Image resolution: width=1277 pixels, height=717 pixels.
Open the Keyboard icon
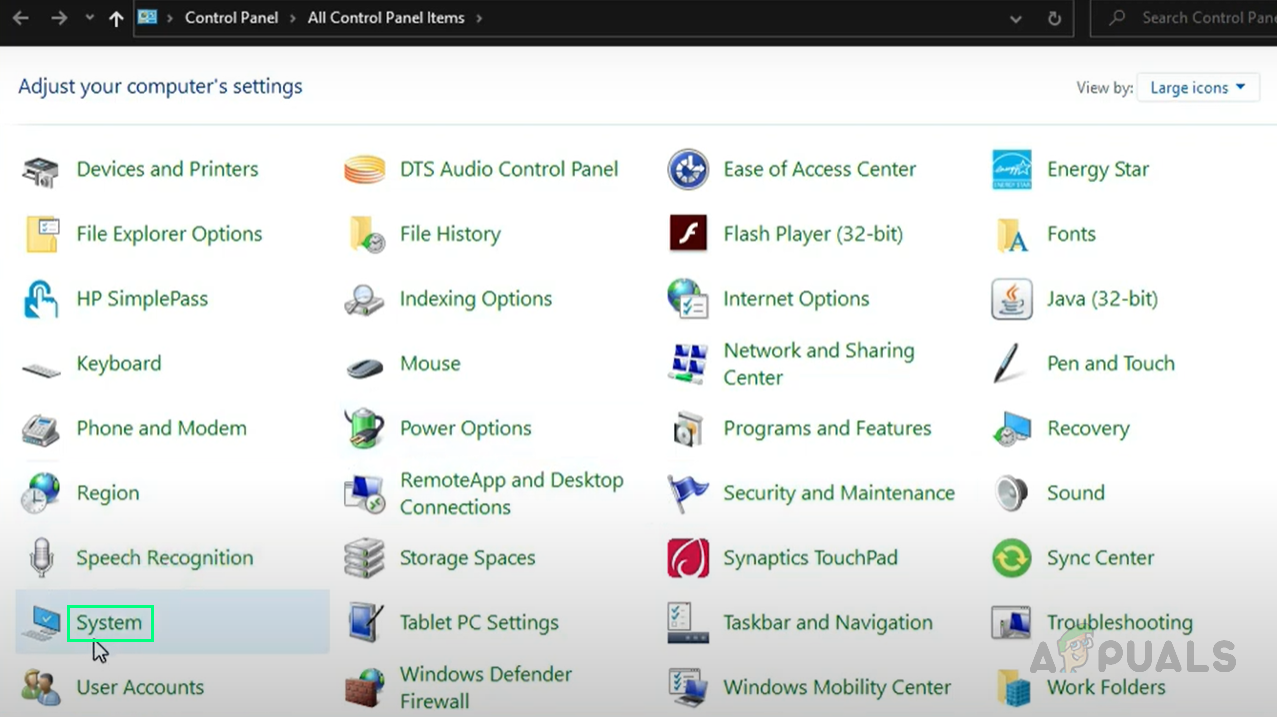[x=41, y=368]
